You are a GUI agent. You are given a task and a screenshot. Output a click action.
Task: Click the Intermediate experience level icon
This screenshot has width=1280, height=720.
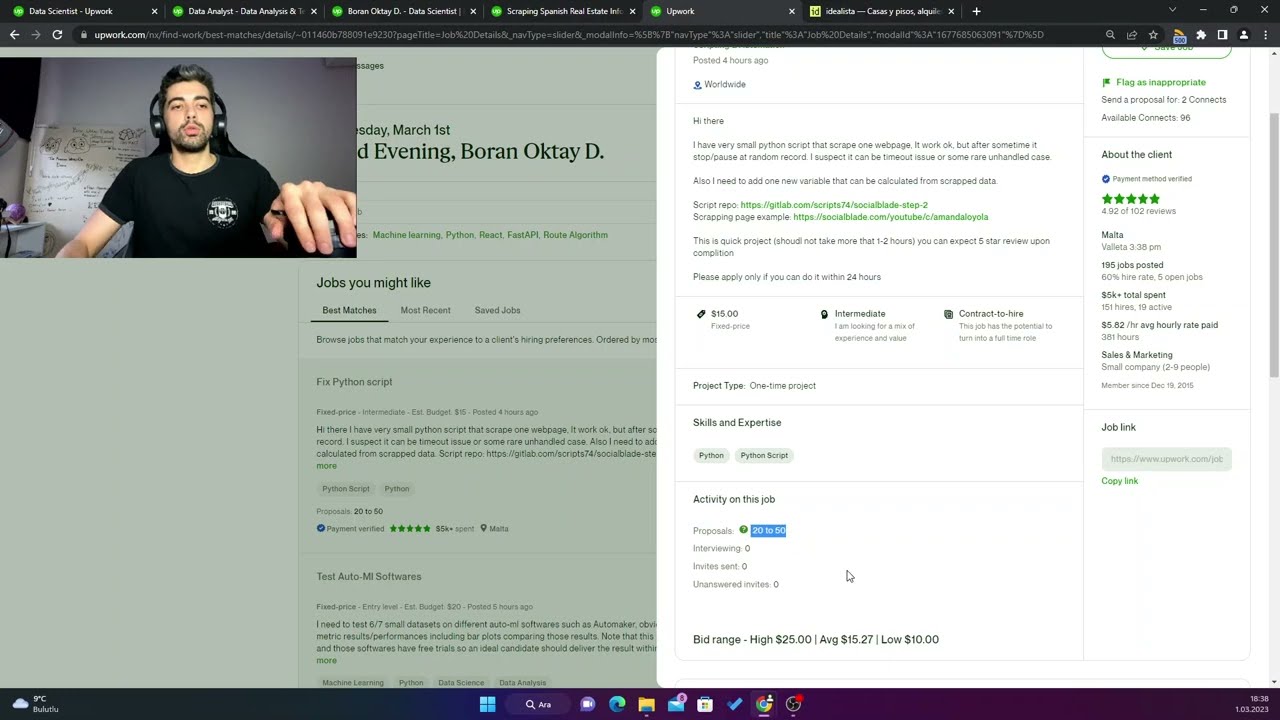[825, 314]
